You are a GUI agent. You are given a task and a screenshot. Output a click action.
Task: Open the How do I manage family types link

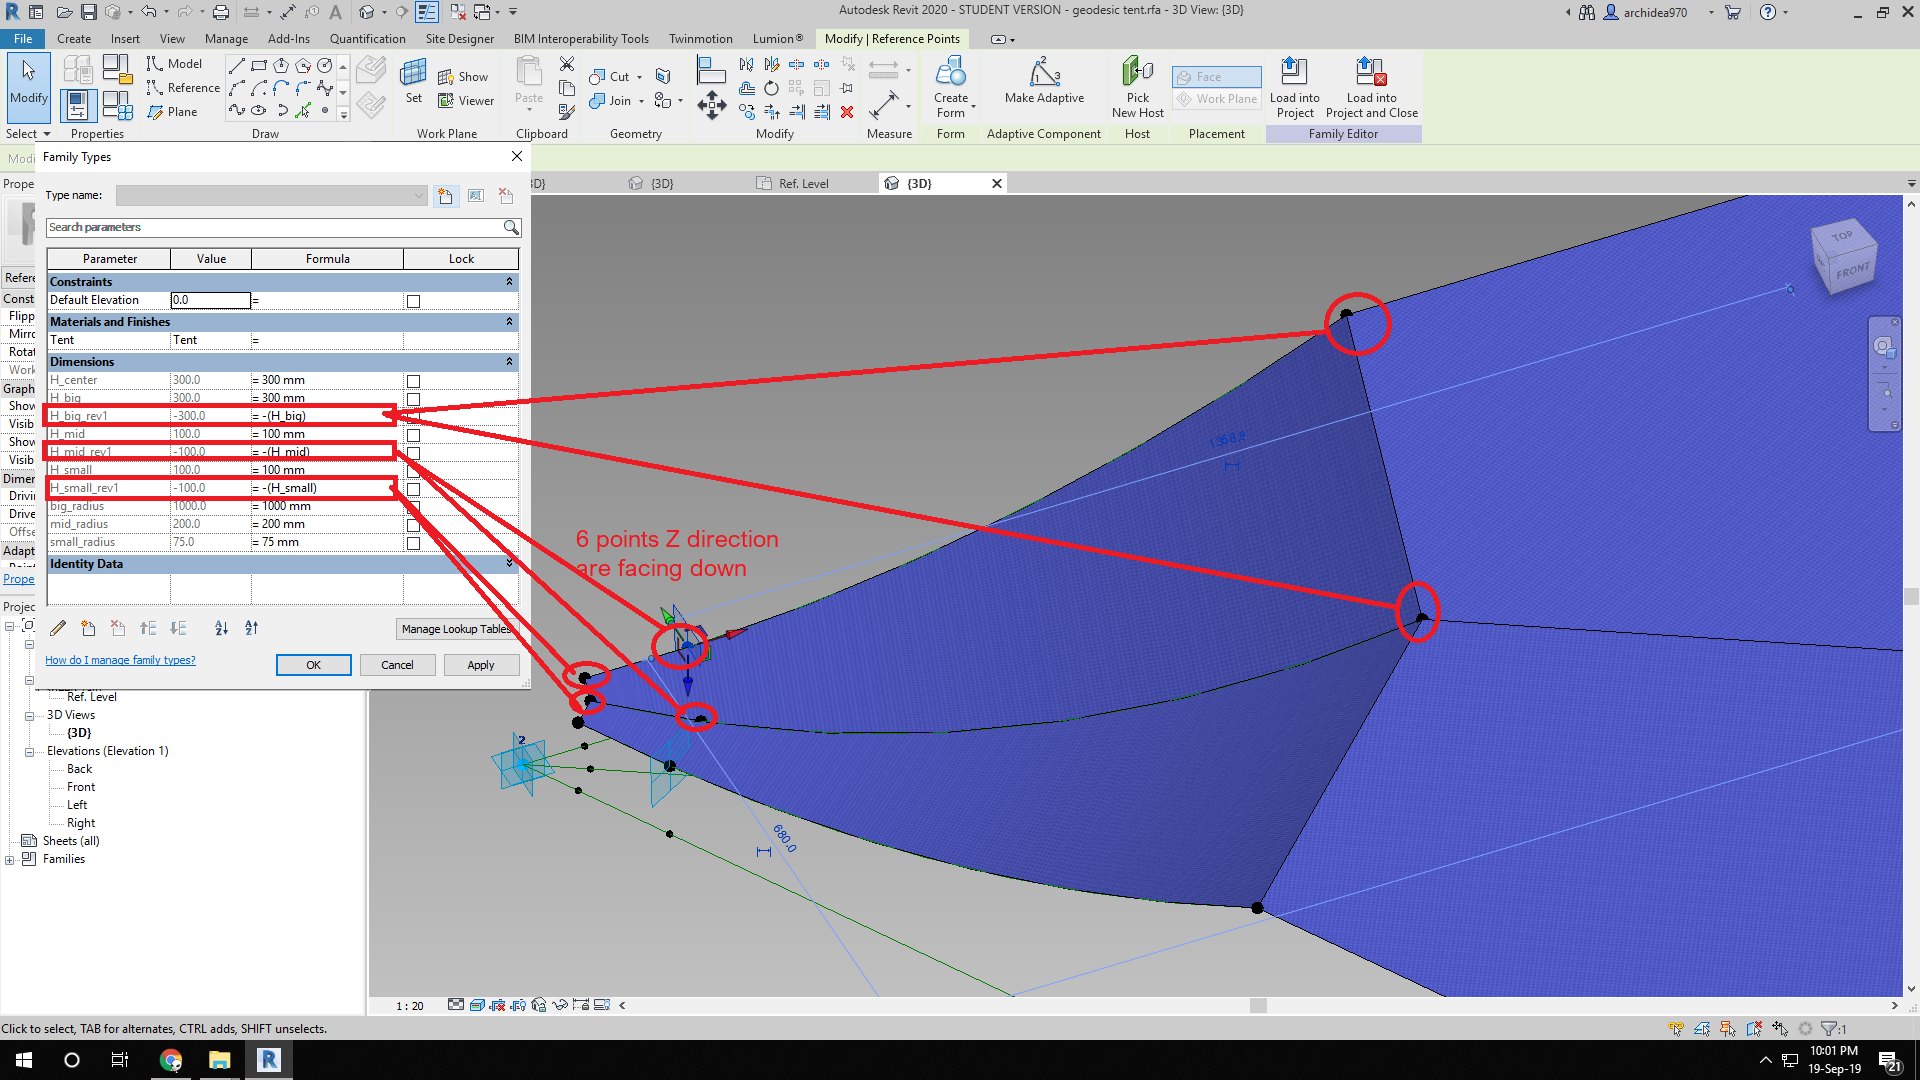click(120, 660)
